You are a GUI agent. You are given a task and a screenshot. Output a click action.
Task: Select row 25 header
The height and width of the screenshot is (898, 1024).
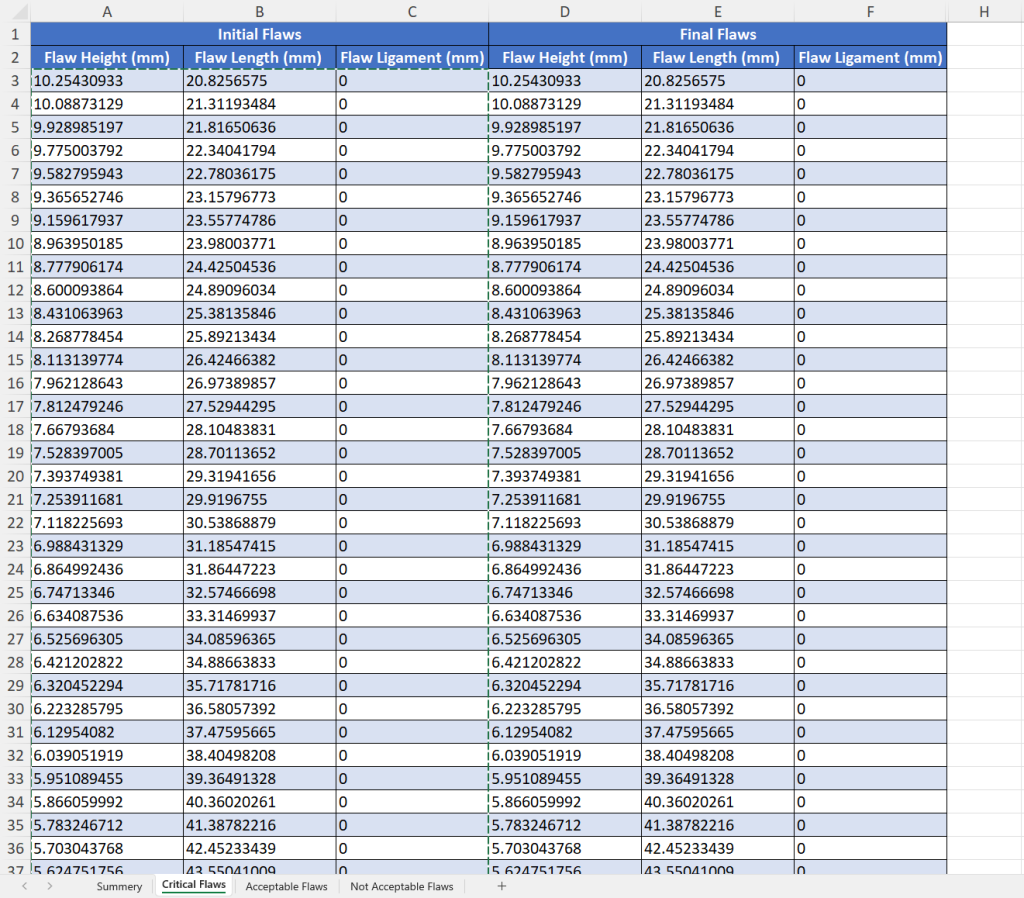pos(14,592)
